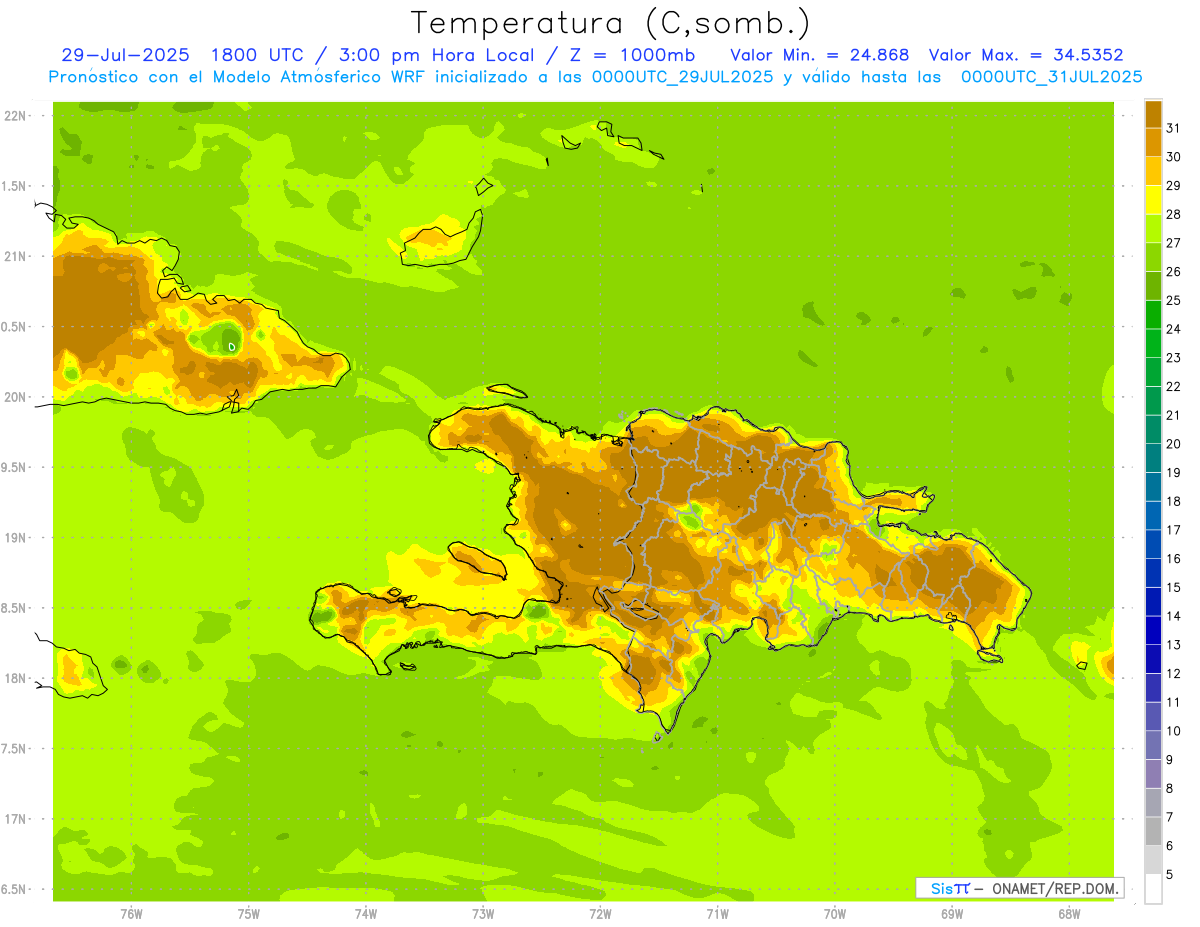The width and height of the screenshot is (1200, 927).
Task: Click 'Valor Min. = 24.868' readout
Action: [820, 55]
